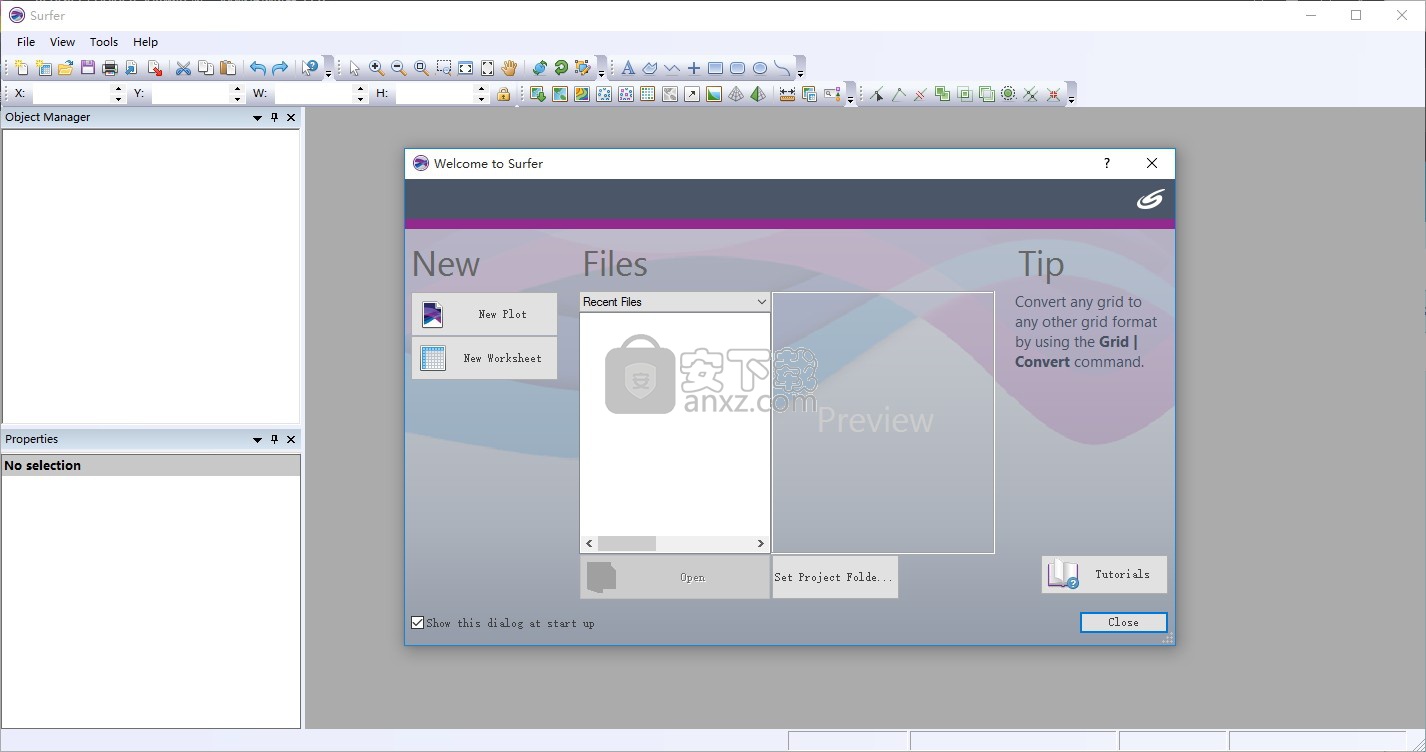Select the Polyline drawing tool
The width and height of the screenshot is (1426, 752).
click(x=672, y=68)
